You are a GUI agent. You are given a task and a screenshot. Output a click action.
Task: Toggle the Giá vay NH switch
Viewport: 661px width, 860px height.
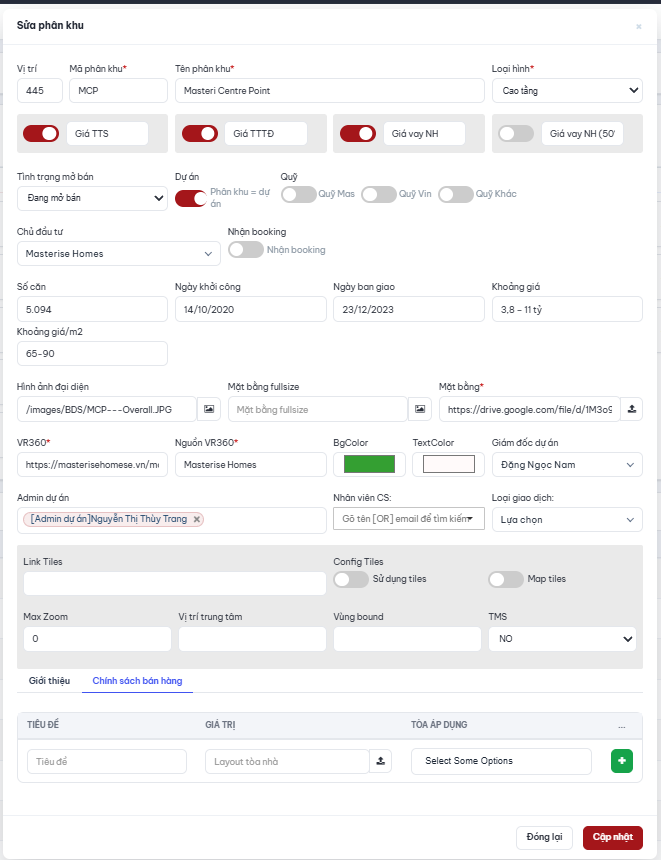point(358,134)
